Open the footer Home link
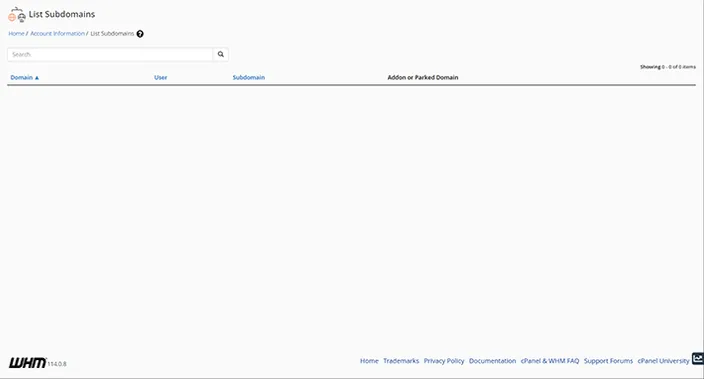Screen dimensions: 704x379 pyautogui.click(x=369, y=361)
